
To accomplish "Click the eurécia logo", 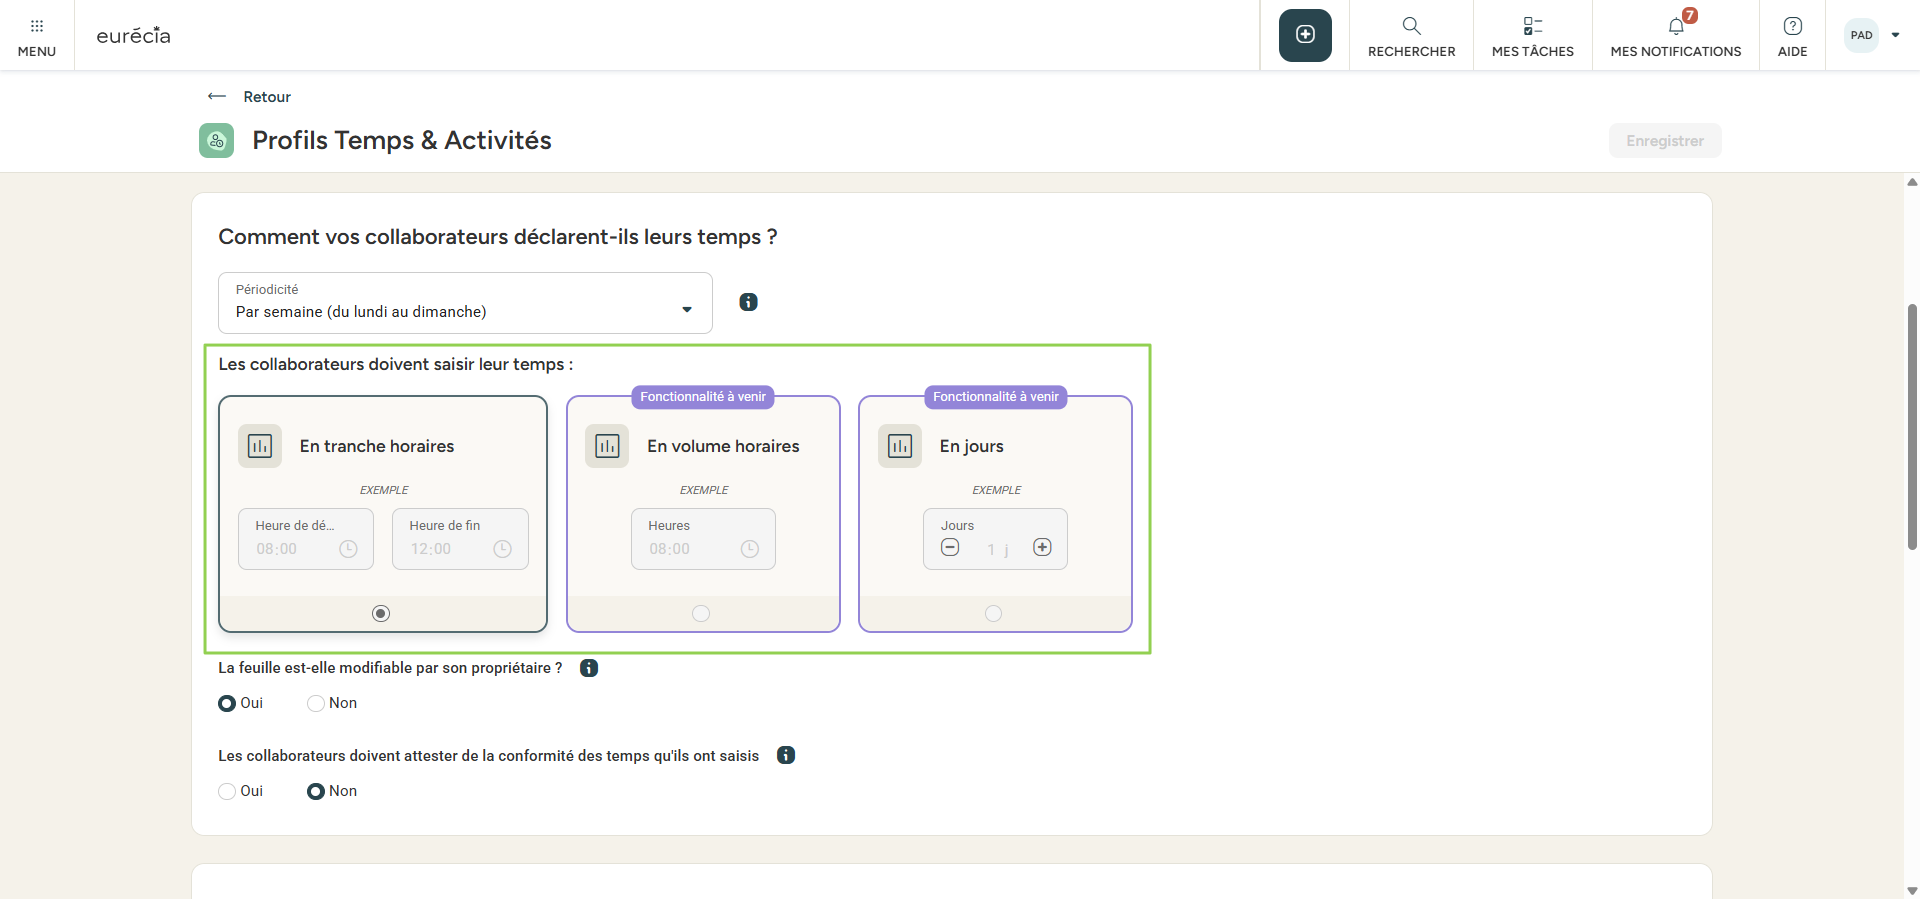I will point(133,36).
